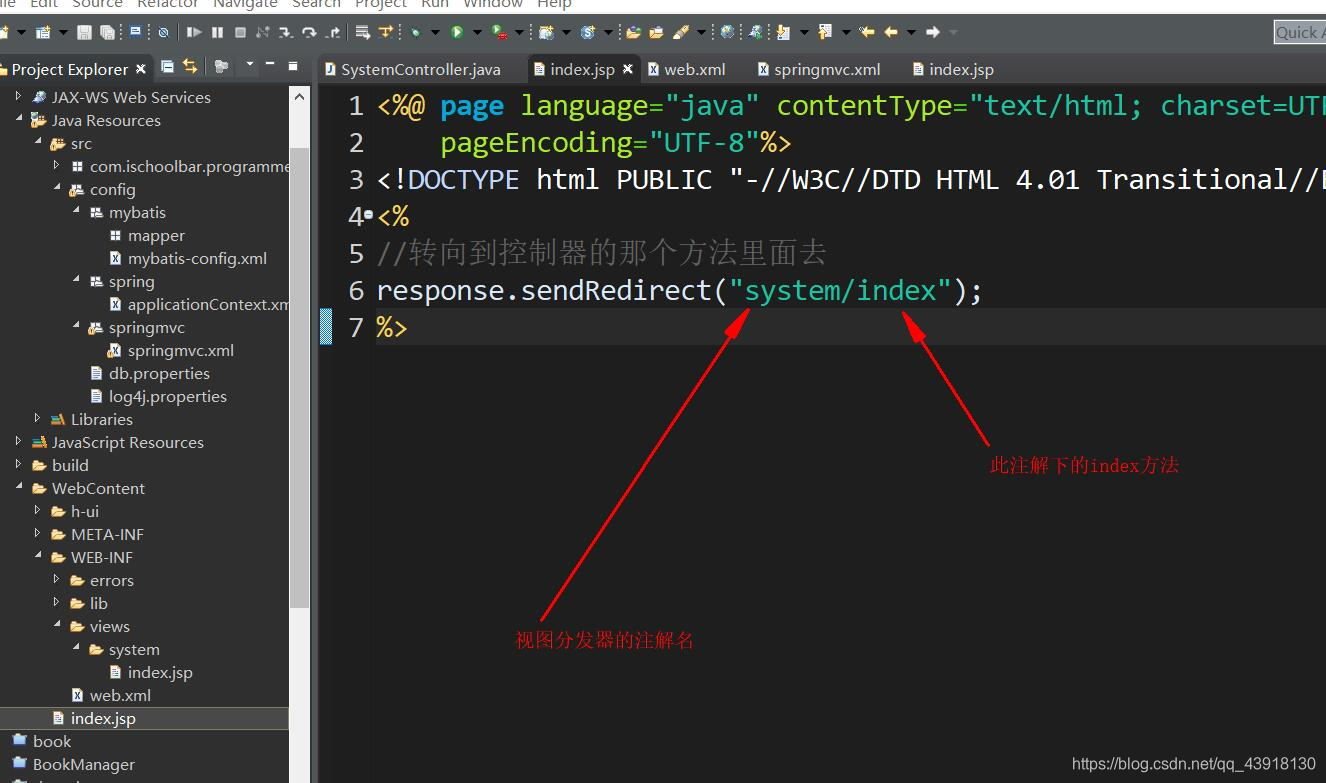Click the Save toolbar icon
1326x783 pixels.
pos(85,32)
